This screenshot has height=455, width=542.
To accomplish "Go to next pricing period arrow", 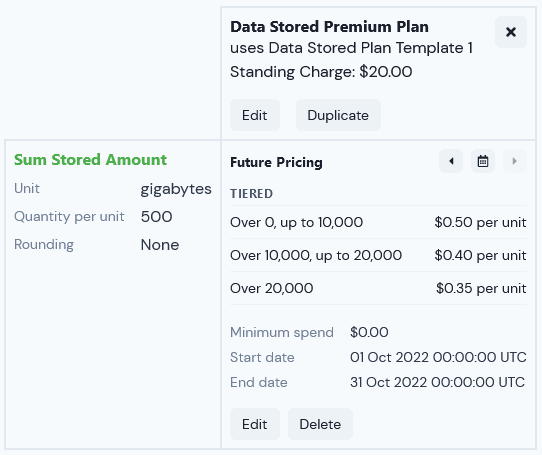I will pyautogui.click(x=515, y=161).
